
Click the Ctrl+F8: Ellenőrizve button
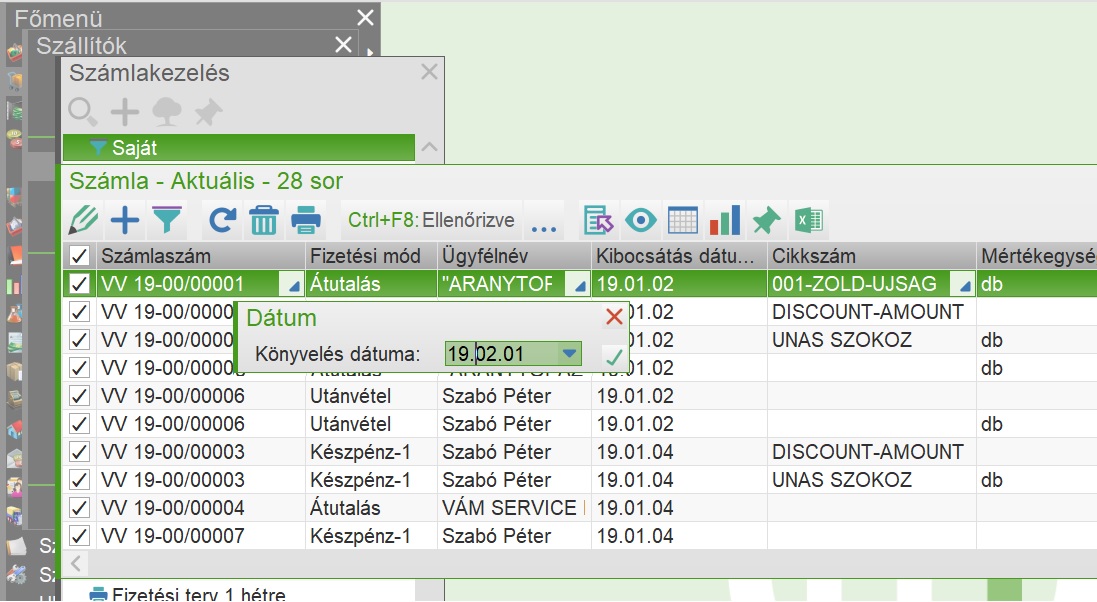coord(431,220)
